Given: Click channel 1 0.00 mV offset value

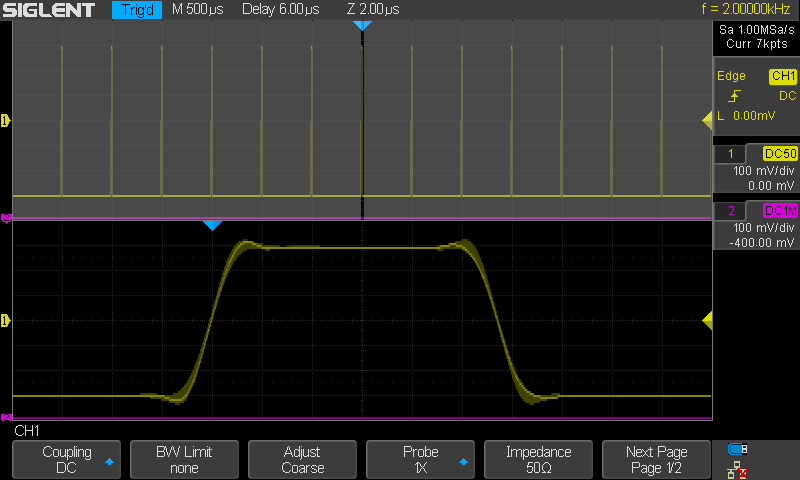Looking at the screenshot, I should pos(771,186).
